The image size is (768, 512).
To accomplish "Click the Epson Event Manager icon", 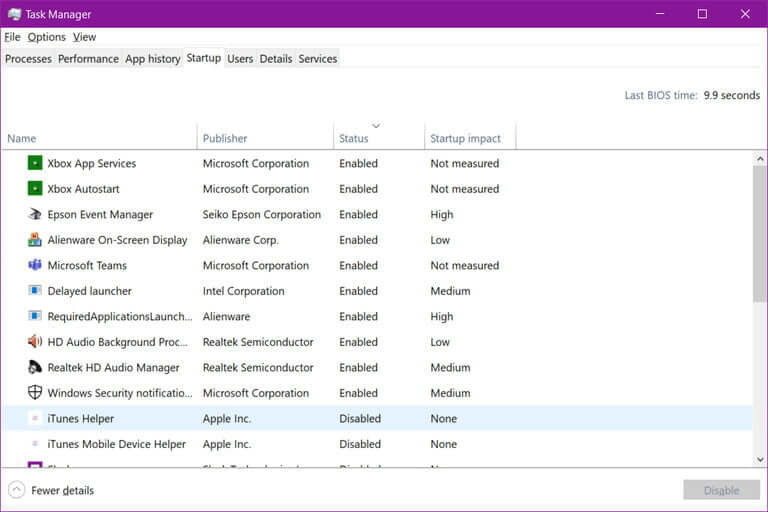I will 35,214.
